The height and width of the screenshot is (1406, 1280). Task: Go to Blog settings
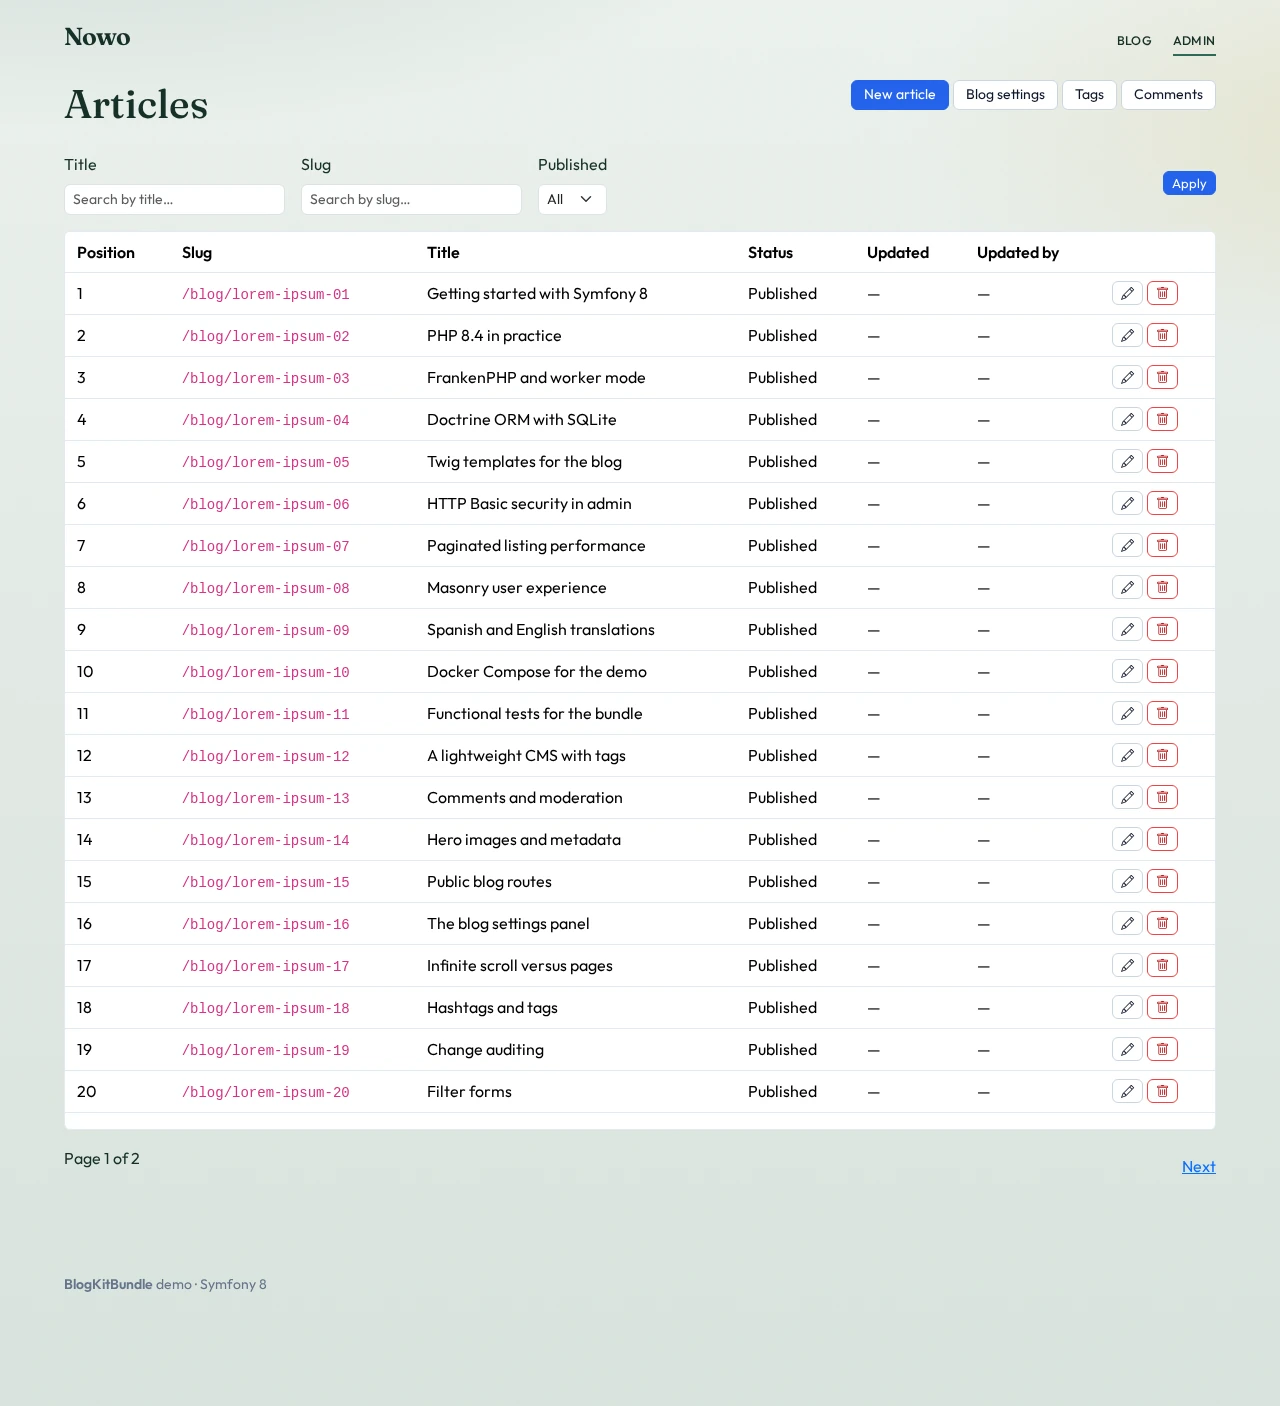click(x=1005, y=95)
